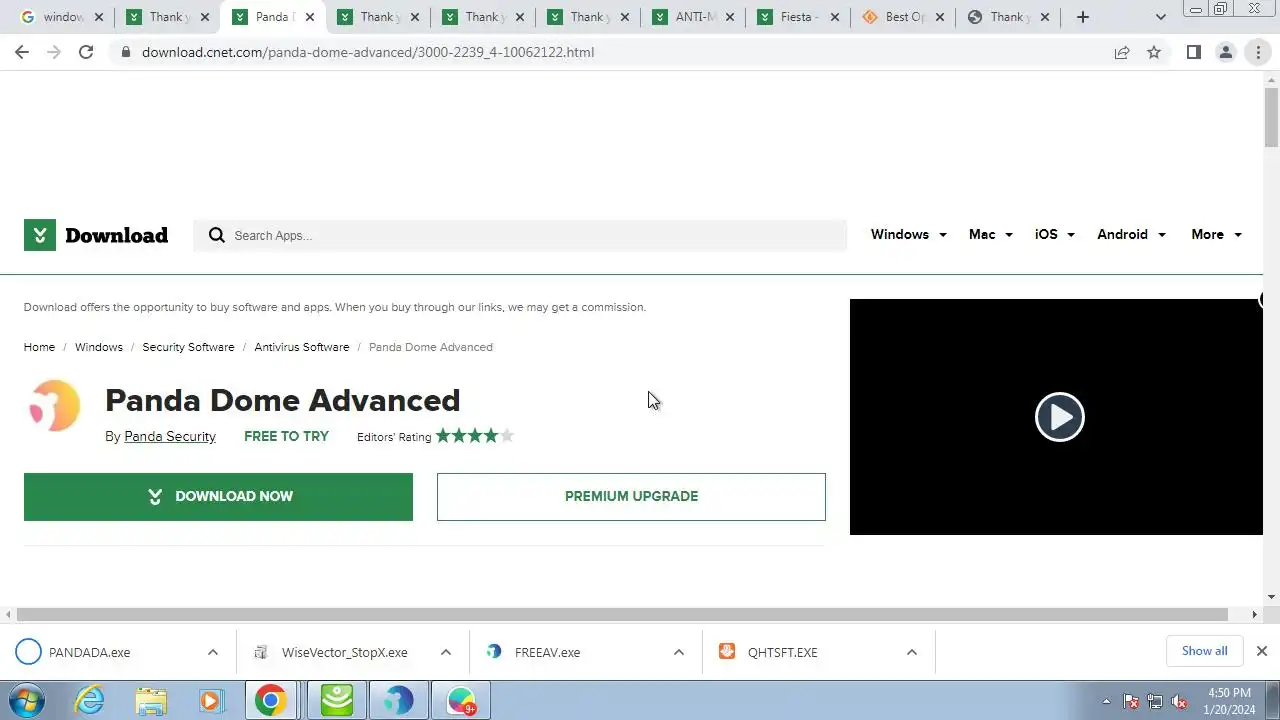Click the search magnifier icon
The width and height of the screenshot is (1280, 720).
click(x=217, y=235)
